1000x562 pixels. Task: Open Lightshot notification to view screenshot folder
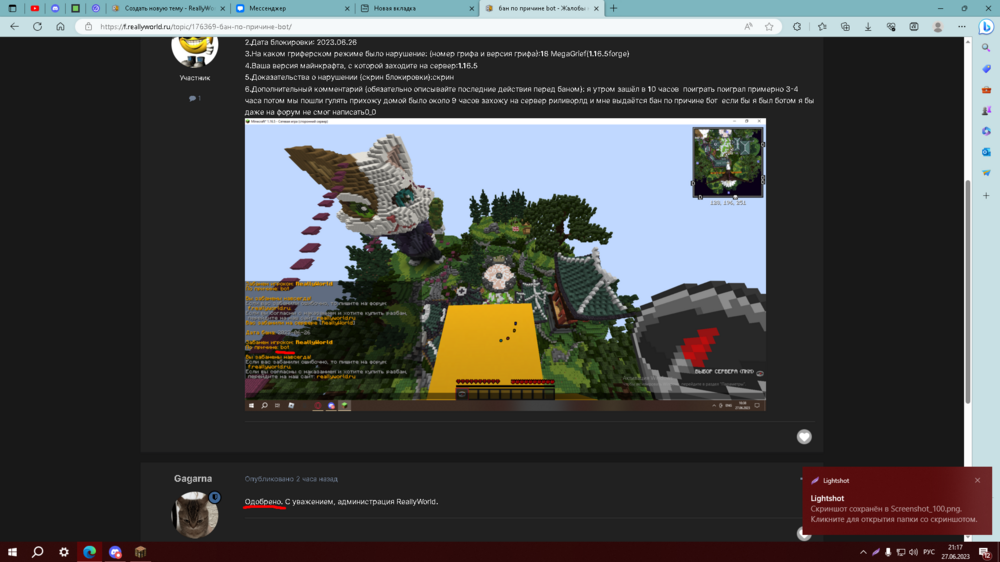[896, 501]
